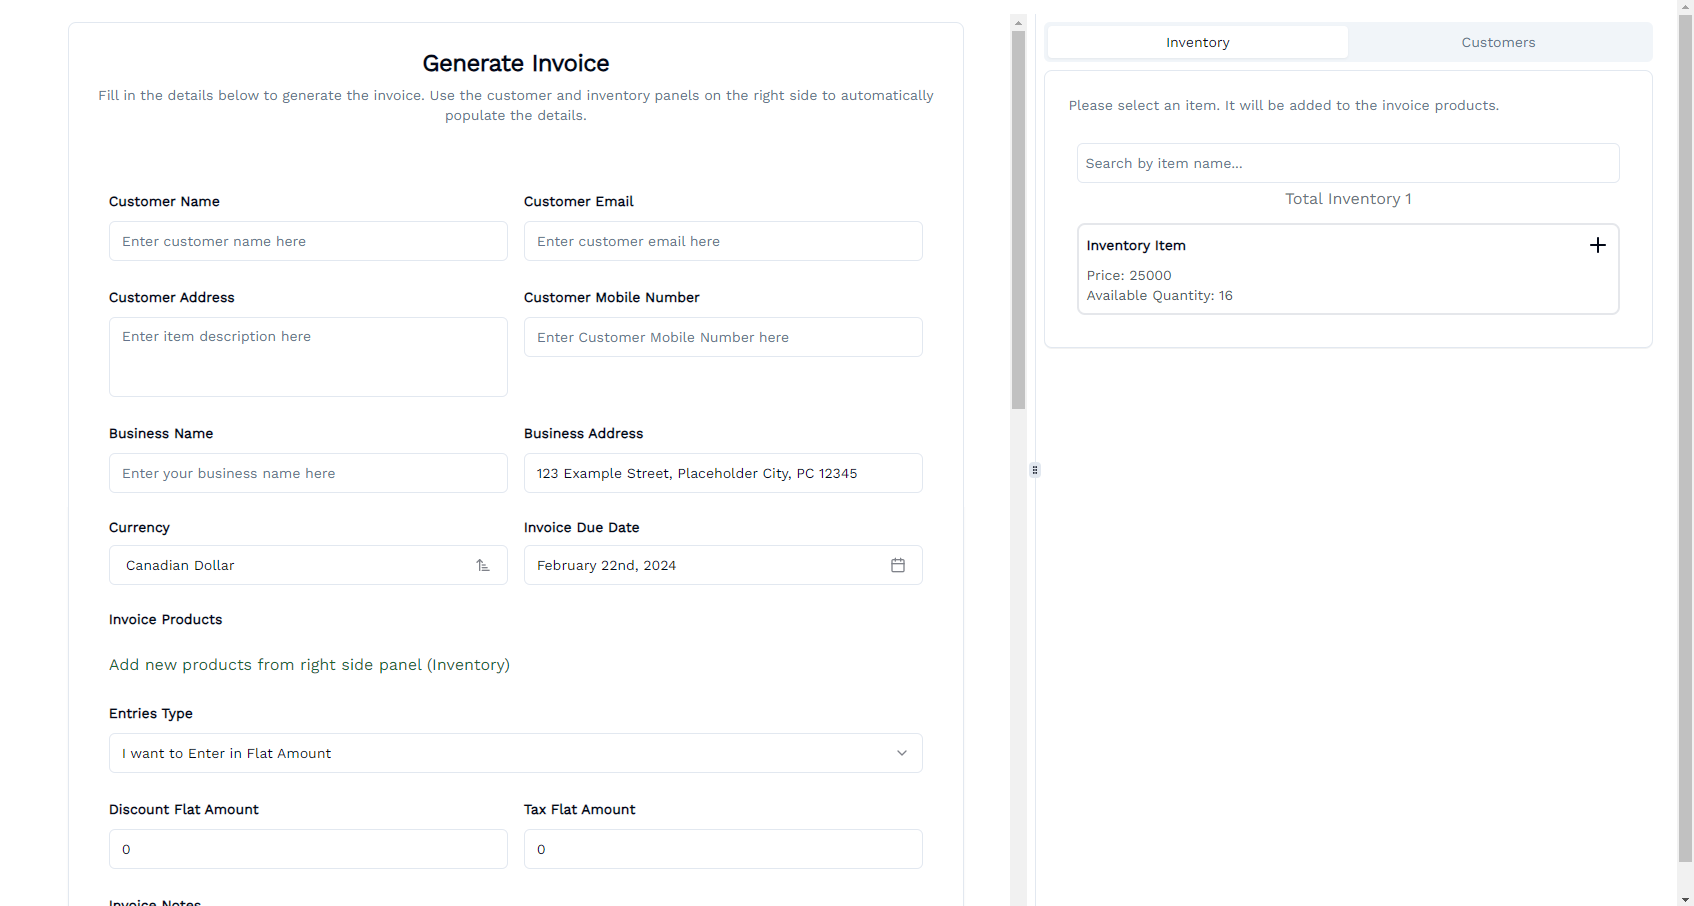Open the calendar icon in Invoice Due Date
The image size is (1694, 906).
pyautogui.click(x=897, y=565)
